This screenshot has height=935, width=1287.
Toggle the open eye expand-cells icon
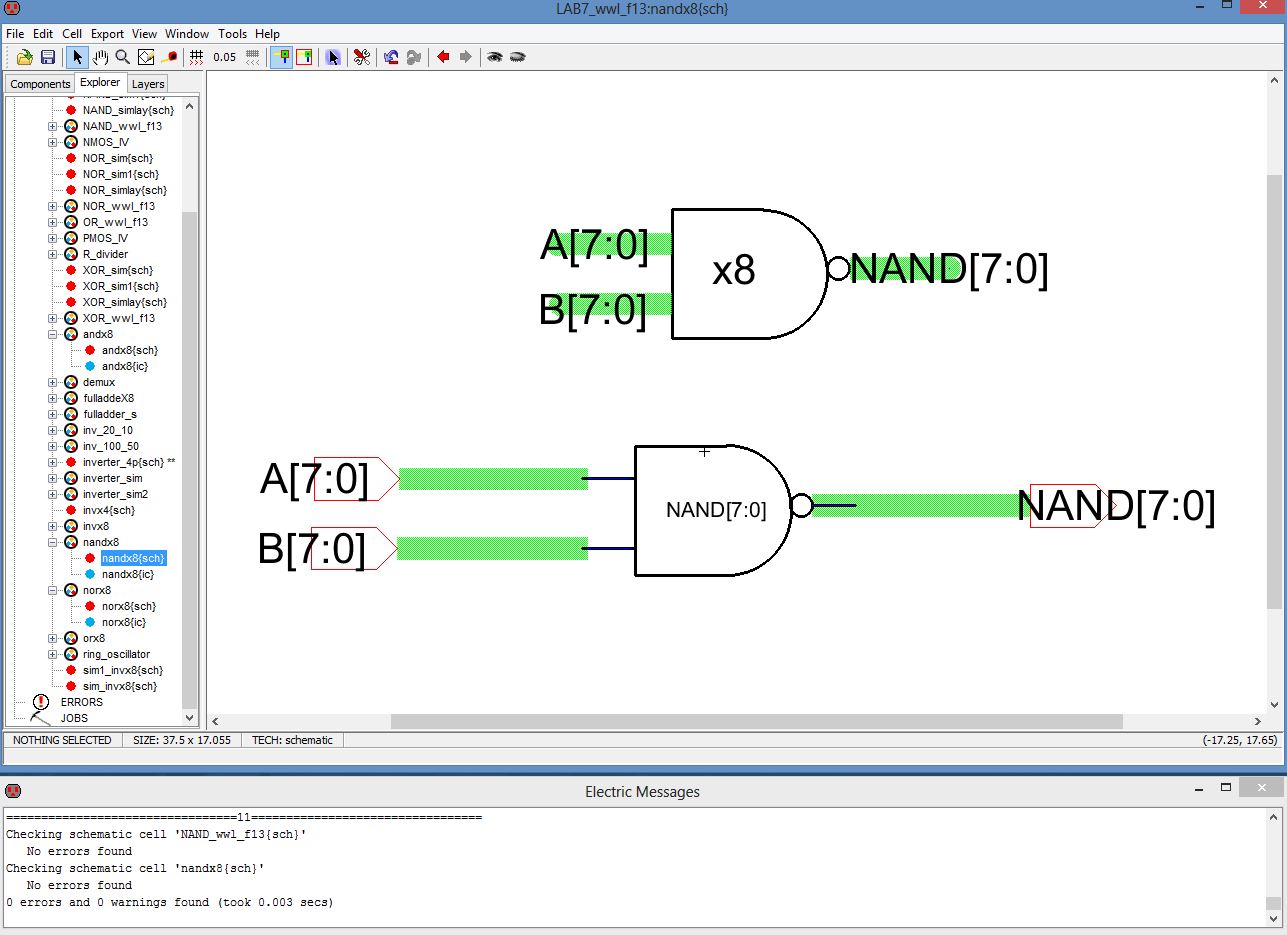click(494, 57)
